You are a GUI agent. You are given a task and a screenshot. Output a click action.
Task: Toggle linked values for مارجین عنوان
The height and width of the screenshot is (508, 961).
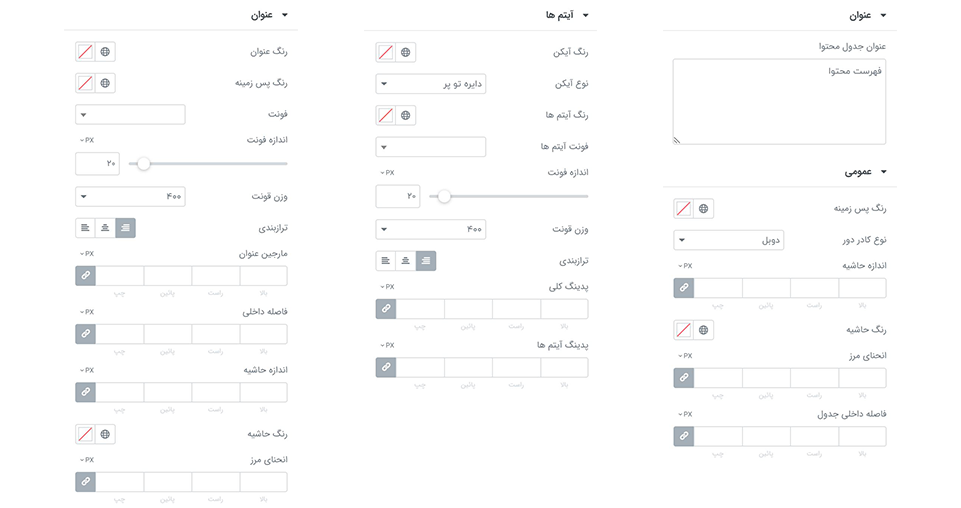tap(85, 276)
